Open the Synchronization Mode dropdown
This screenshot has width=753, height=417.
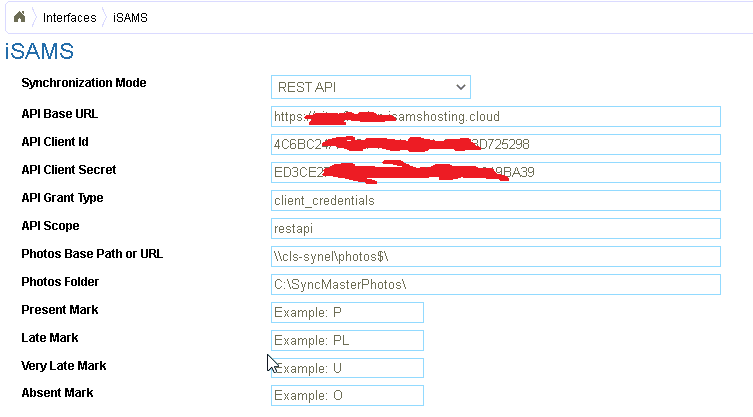(x=371, y=87)
